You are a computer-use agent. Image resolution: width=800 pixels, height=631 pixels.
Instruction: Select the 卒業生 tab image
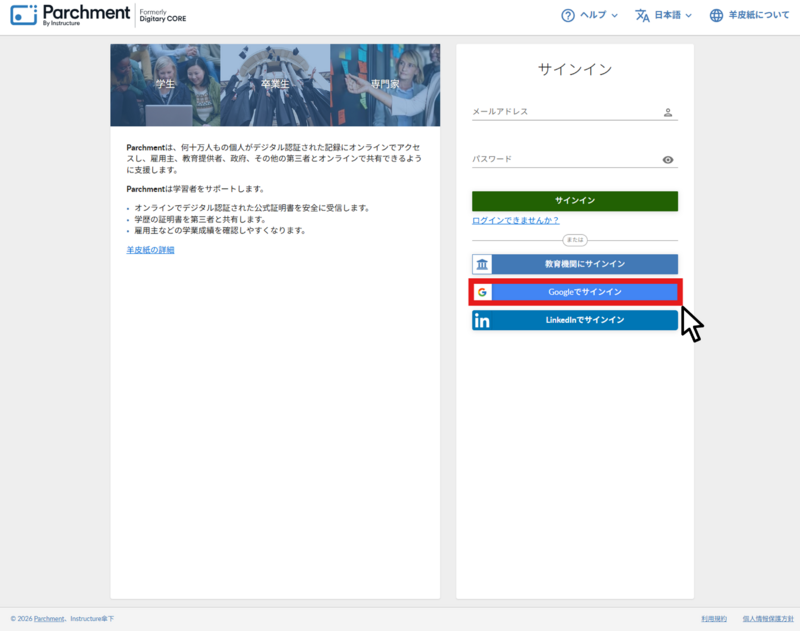(275, 85)
